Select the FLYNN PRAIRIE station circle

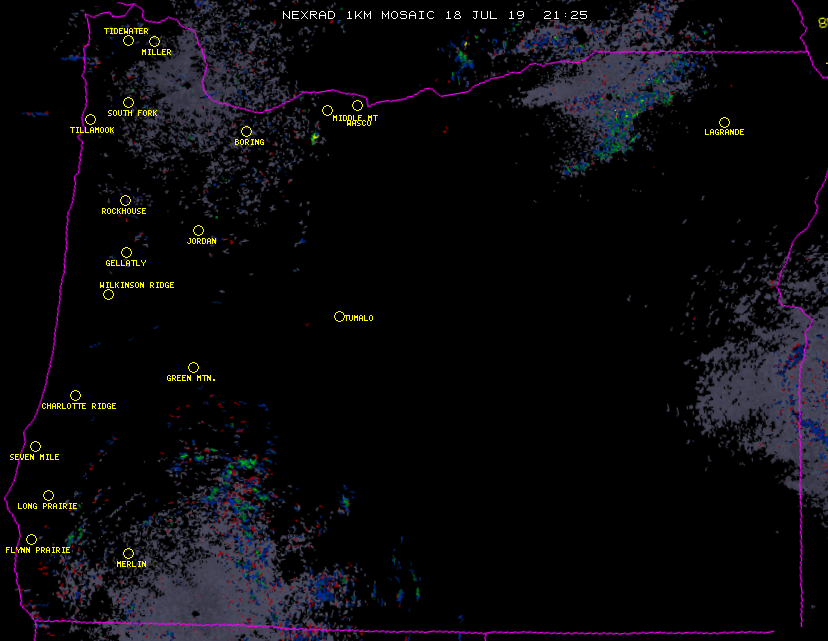(31, 539)
